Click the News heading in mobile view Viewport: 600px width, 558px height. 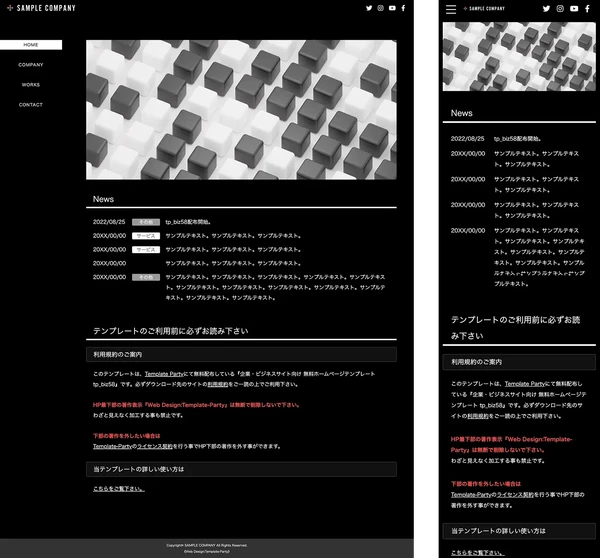point(461,113)
